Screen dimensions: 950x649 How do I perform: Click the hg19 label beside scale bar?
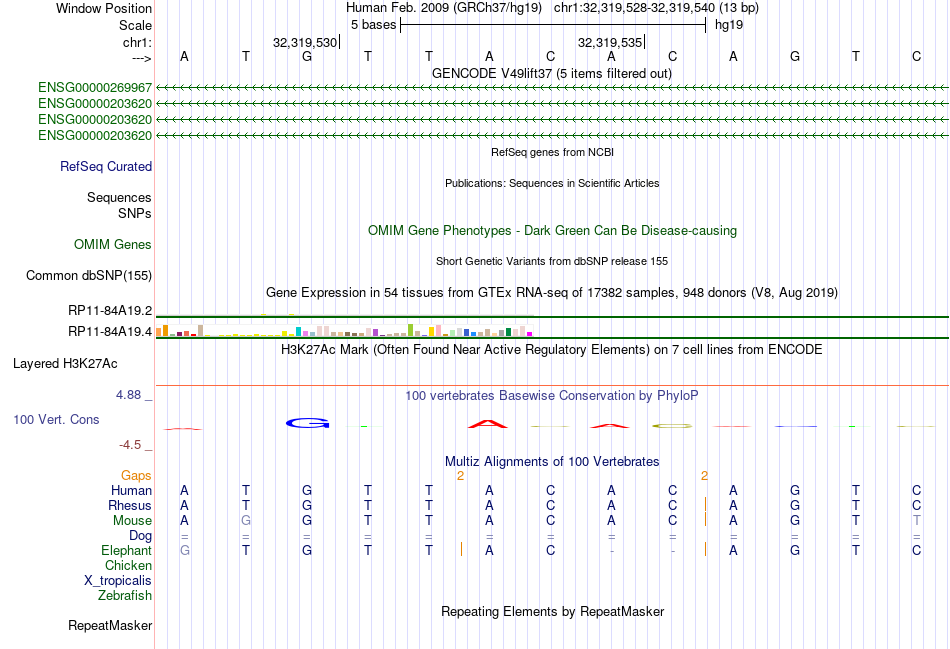click(729, 25)
